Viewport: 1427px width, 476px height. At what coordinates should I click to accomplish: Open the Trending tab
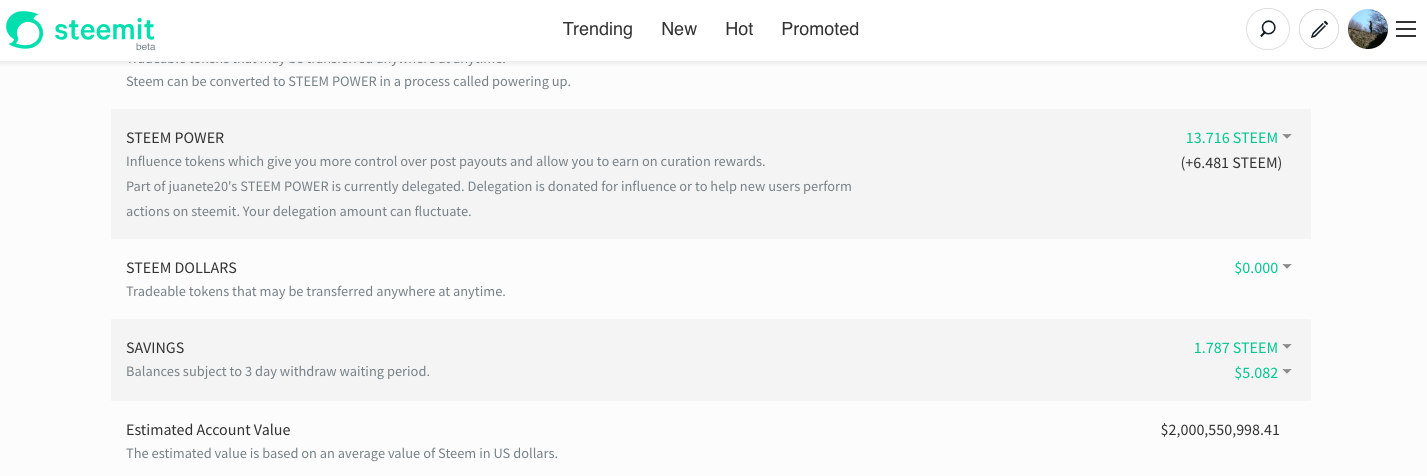[597, 29]
